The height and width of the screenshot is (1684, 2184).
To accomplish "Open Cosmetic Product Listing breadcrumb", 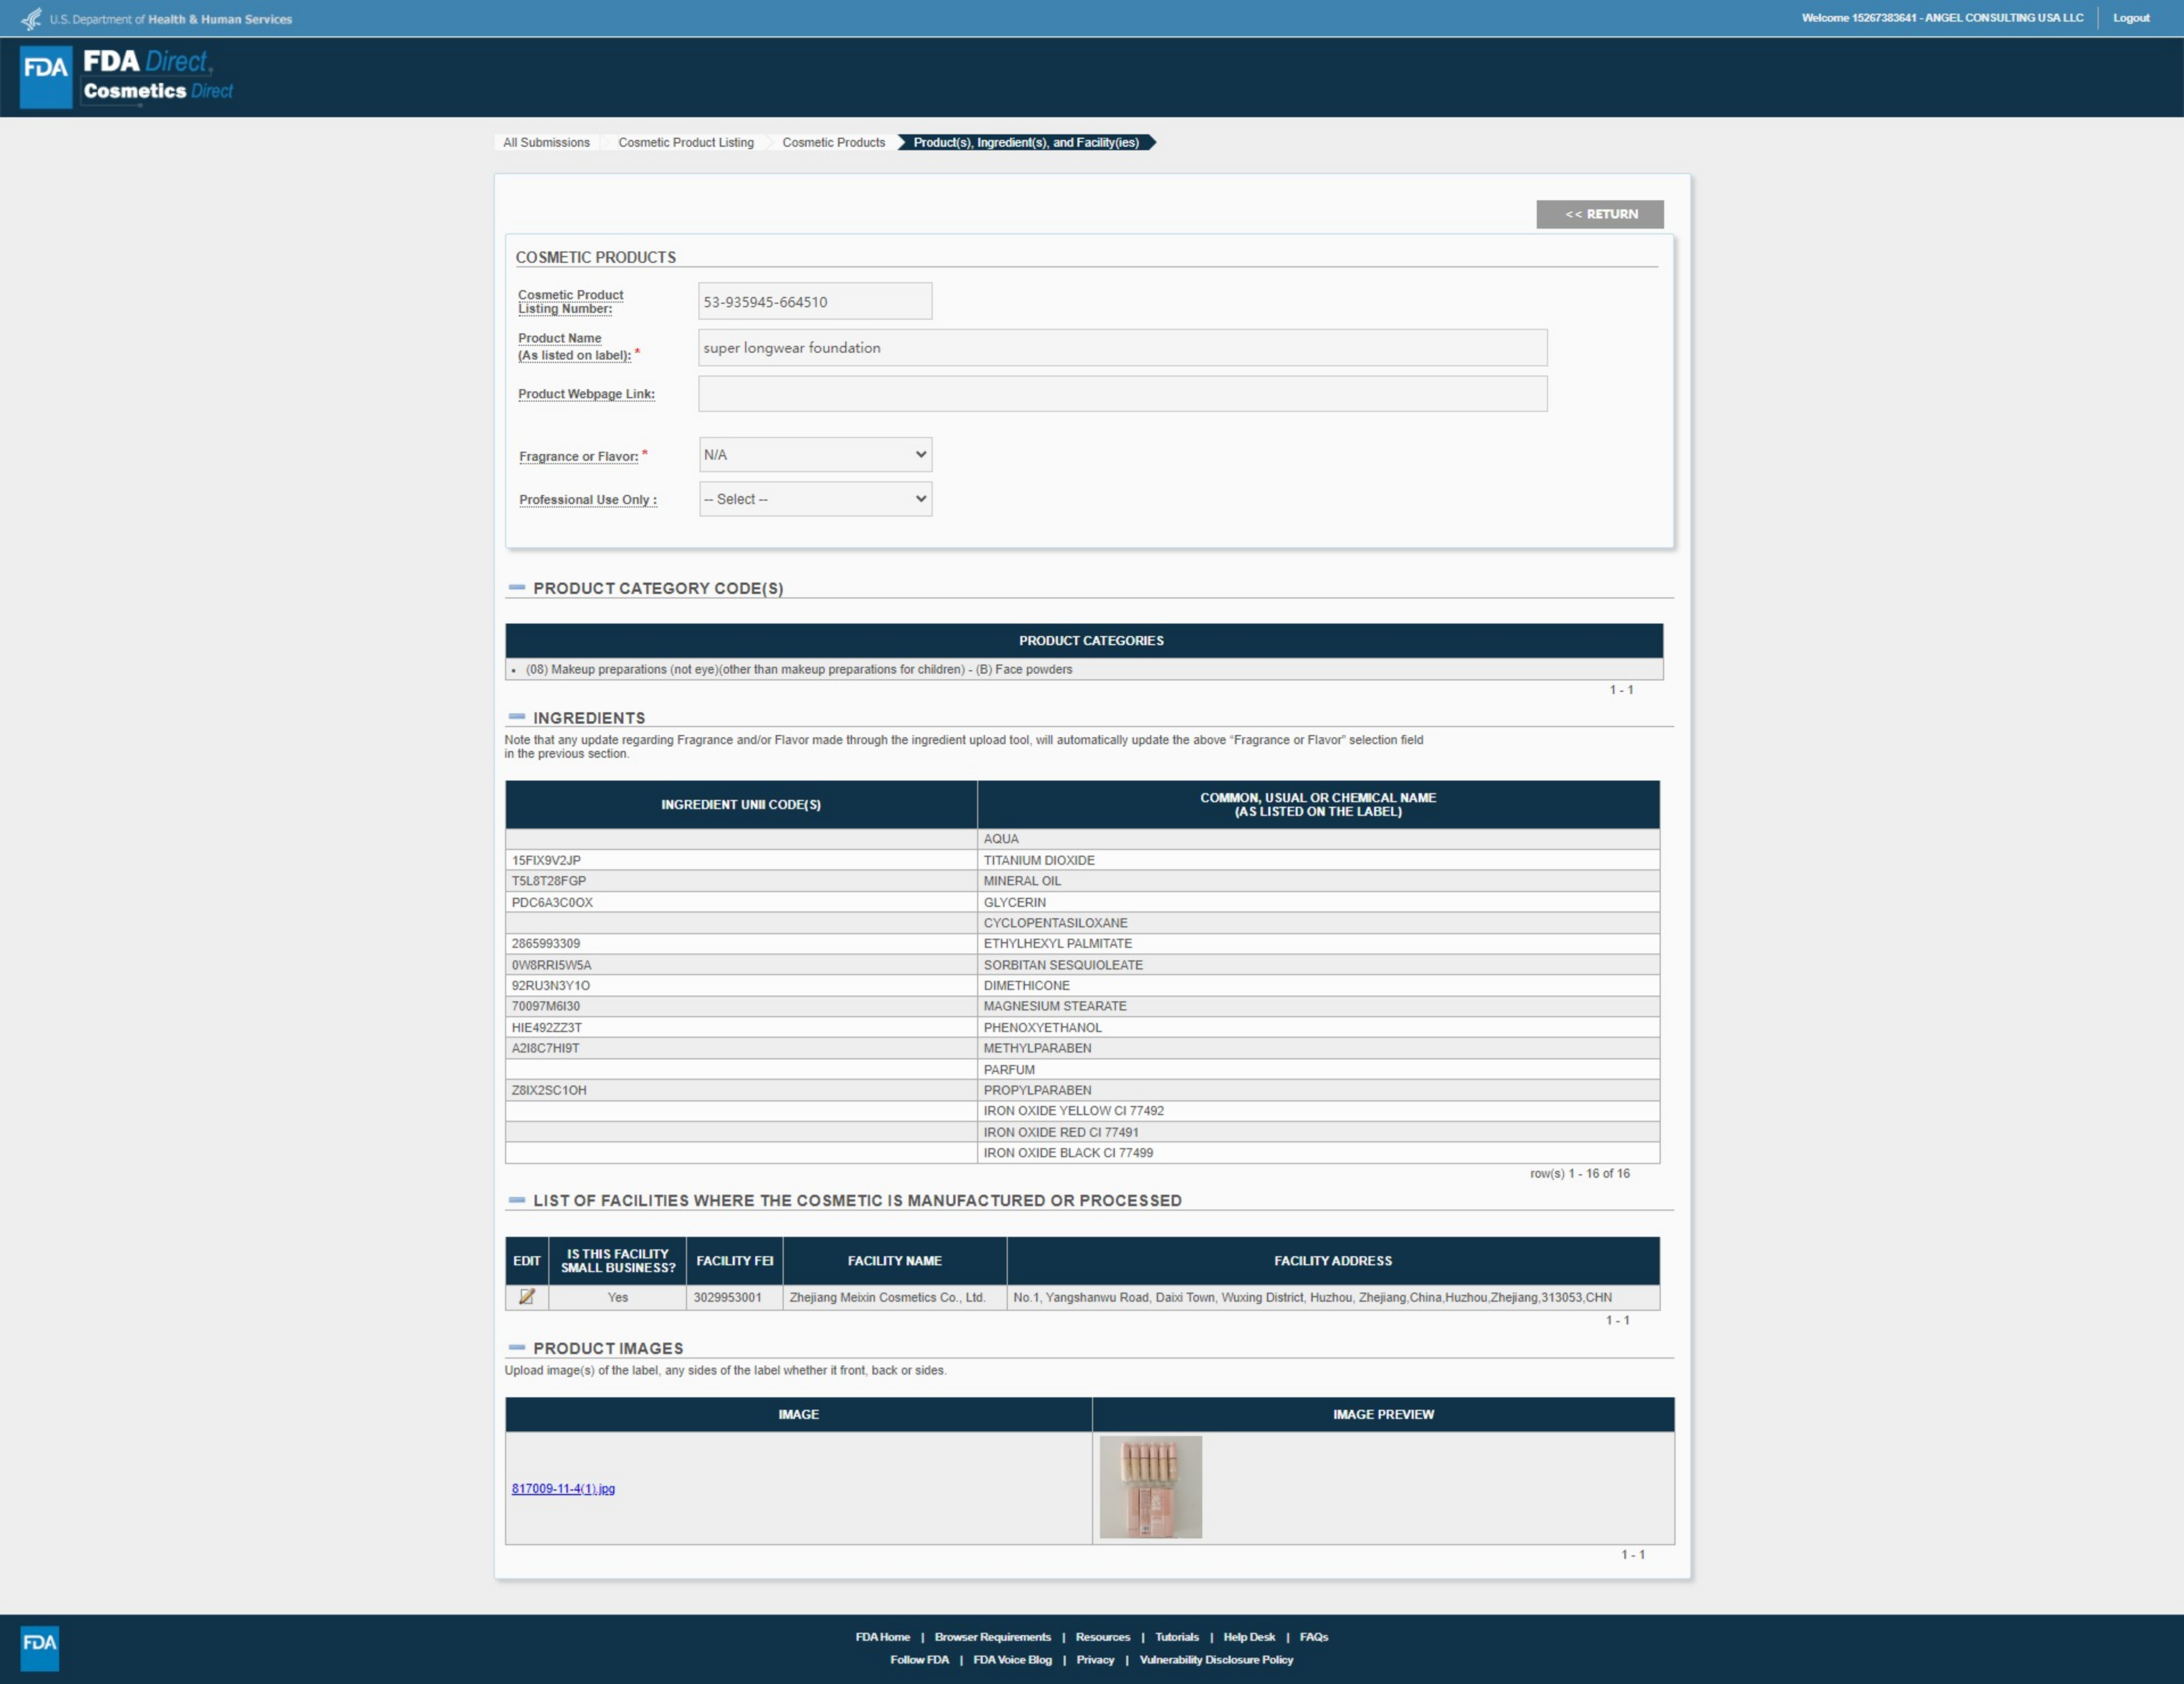I will click(686, 143).
